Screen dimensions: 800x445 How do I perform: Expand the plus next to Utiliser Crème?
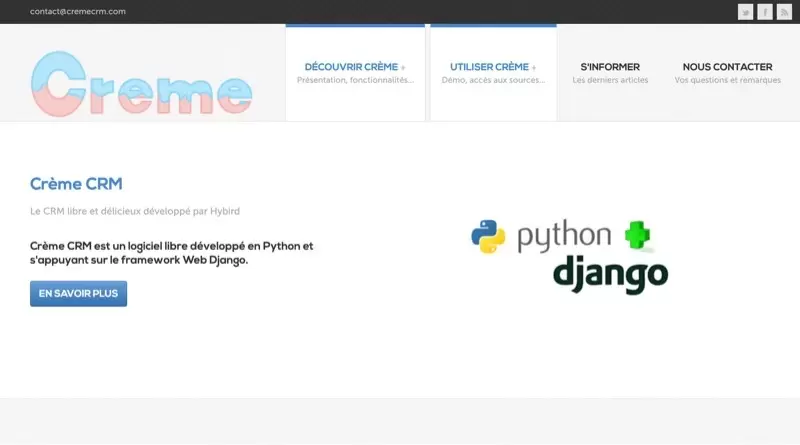tap(534, 67)
